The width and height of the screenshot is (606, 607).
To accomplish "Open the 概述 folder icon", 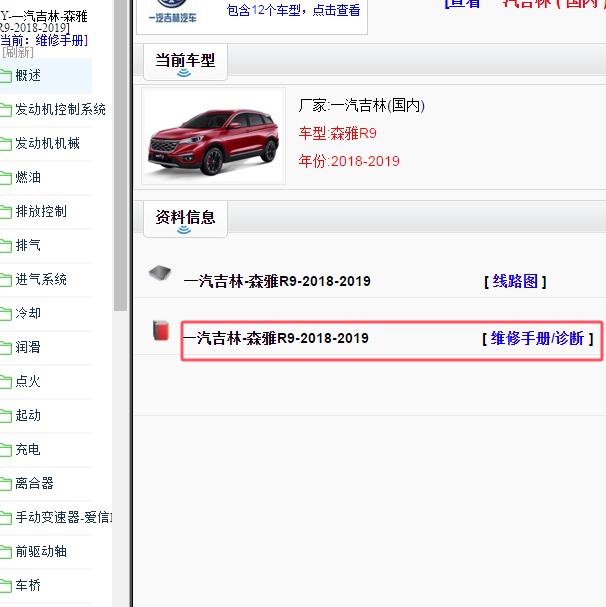I will coord(5,76).
